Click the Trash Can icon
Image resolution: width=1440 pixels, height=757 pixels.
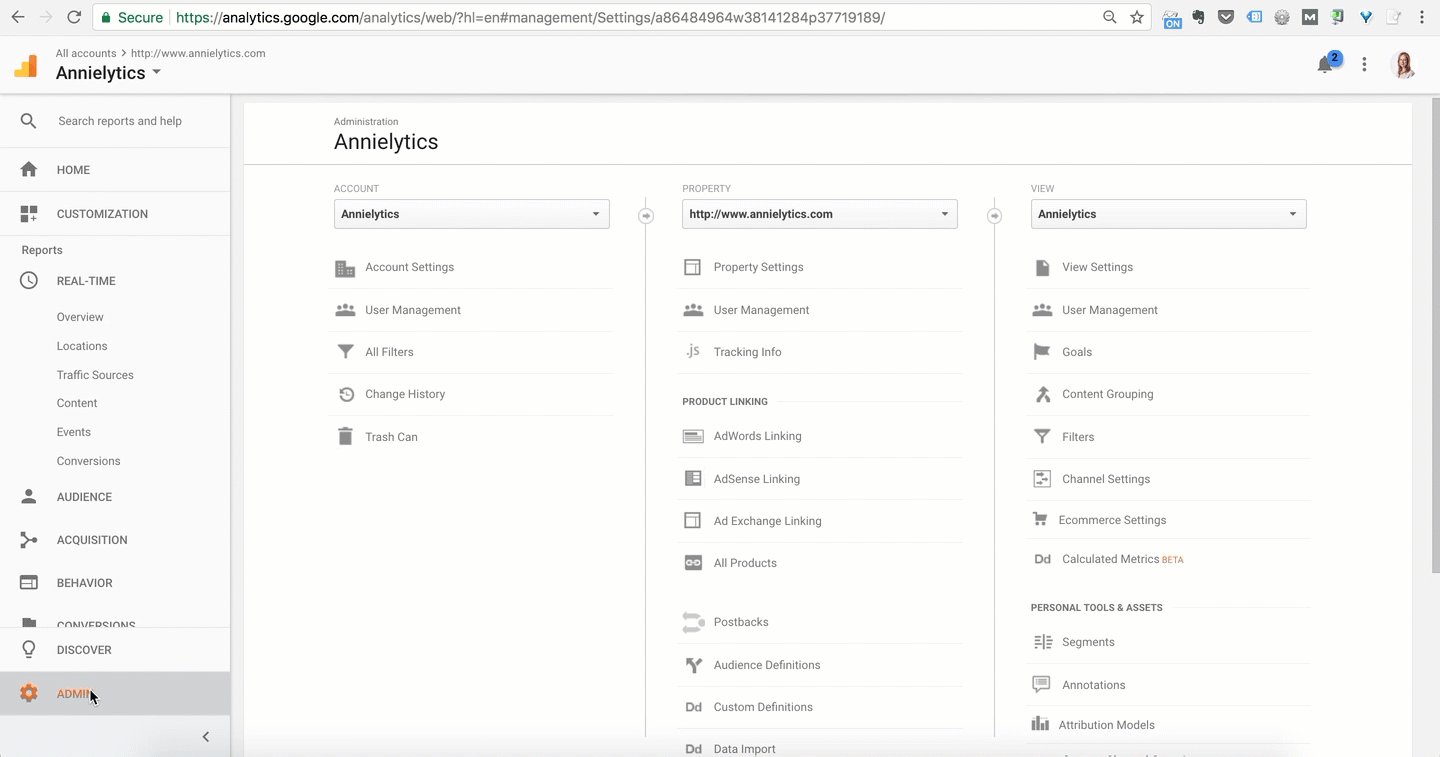click(345, 437)
